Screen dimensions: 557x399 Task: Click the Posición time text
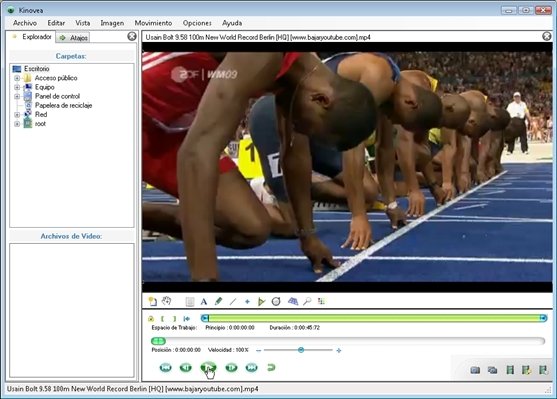click(176, 350)
